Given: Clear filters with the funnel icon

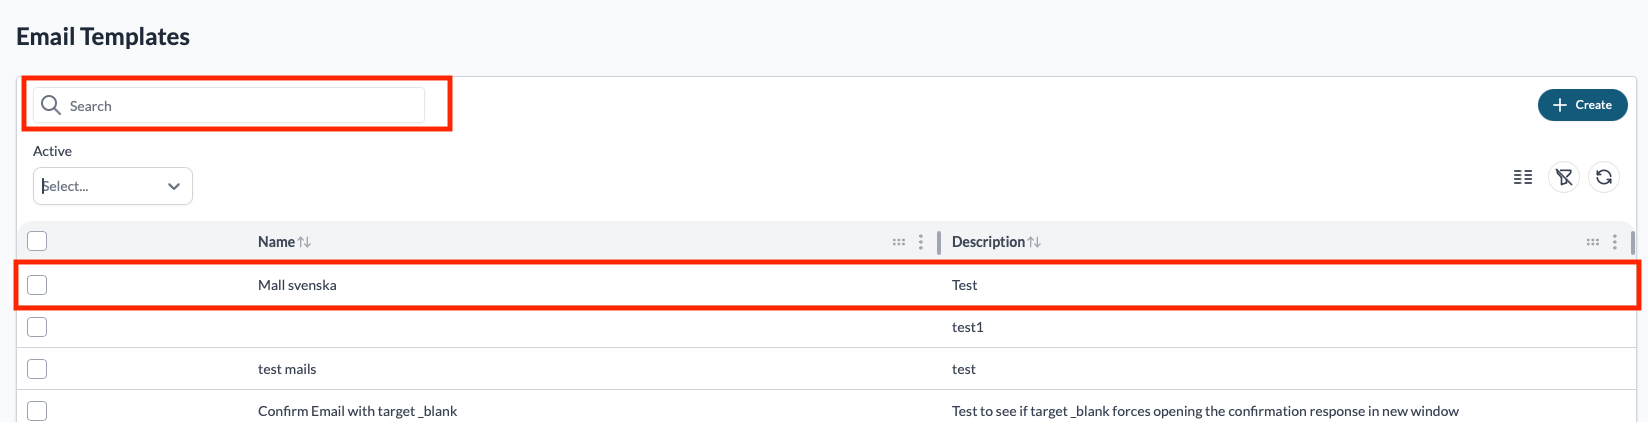Looking at the screenshot, I should point(1564,177).
